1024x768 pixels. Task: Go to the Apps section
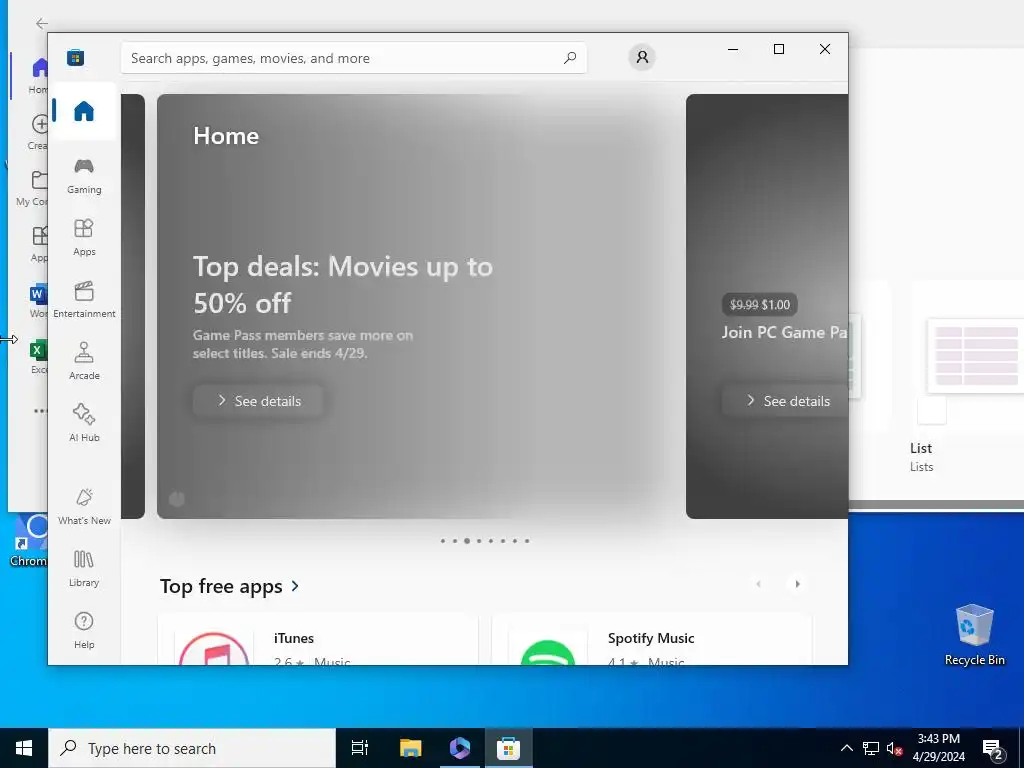pos(84,237)
